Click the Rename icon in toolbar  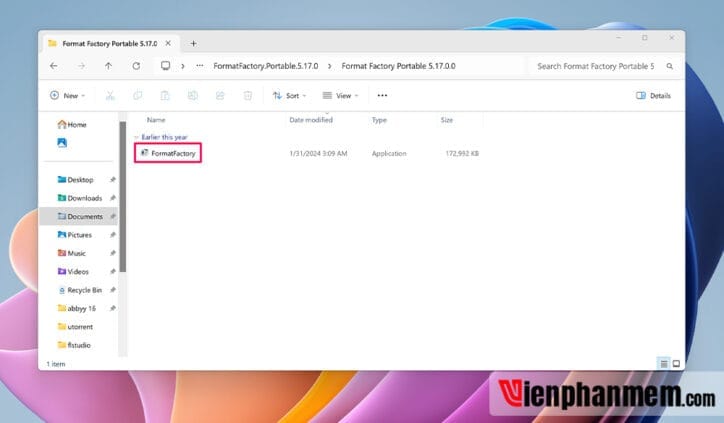(x=193, y=96)
